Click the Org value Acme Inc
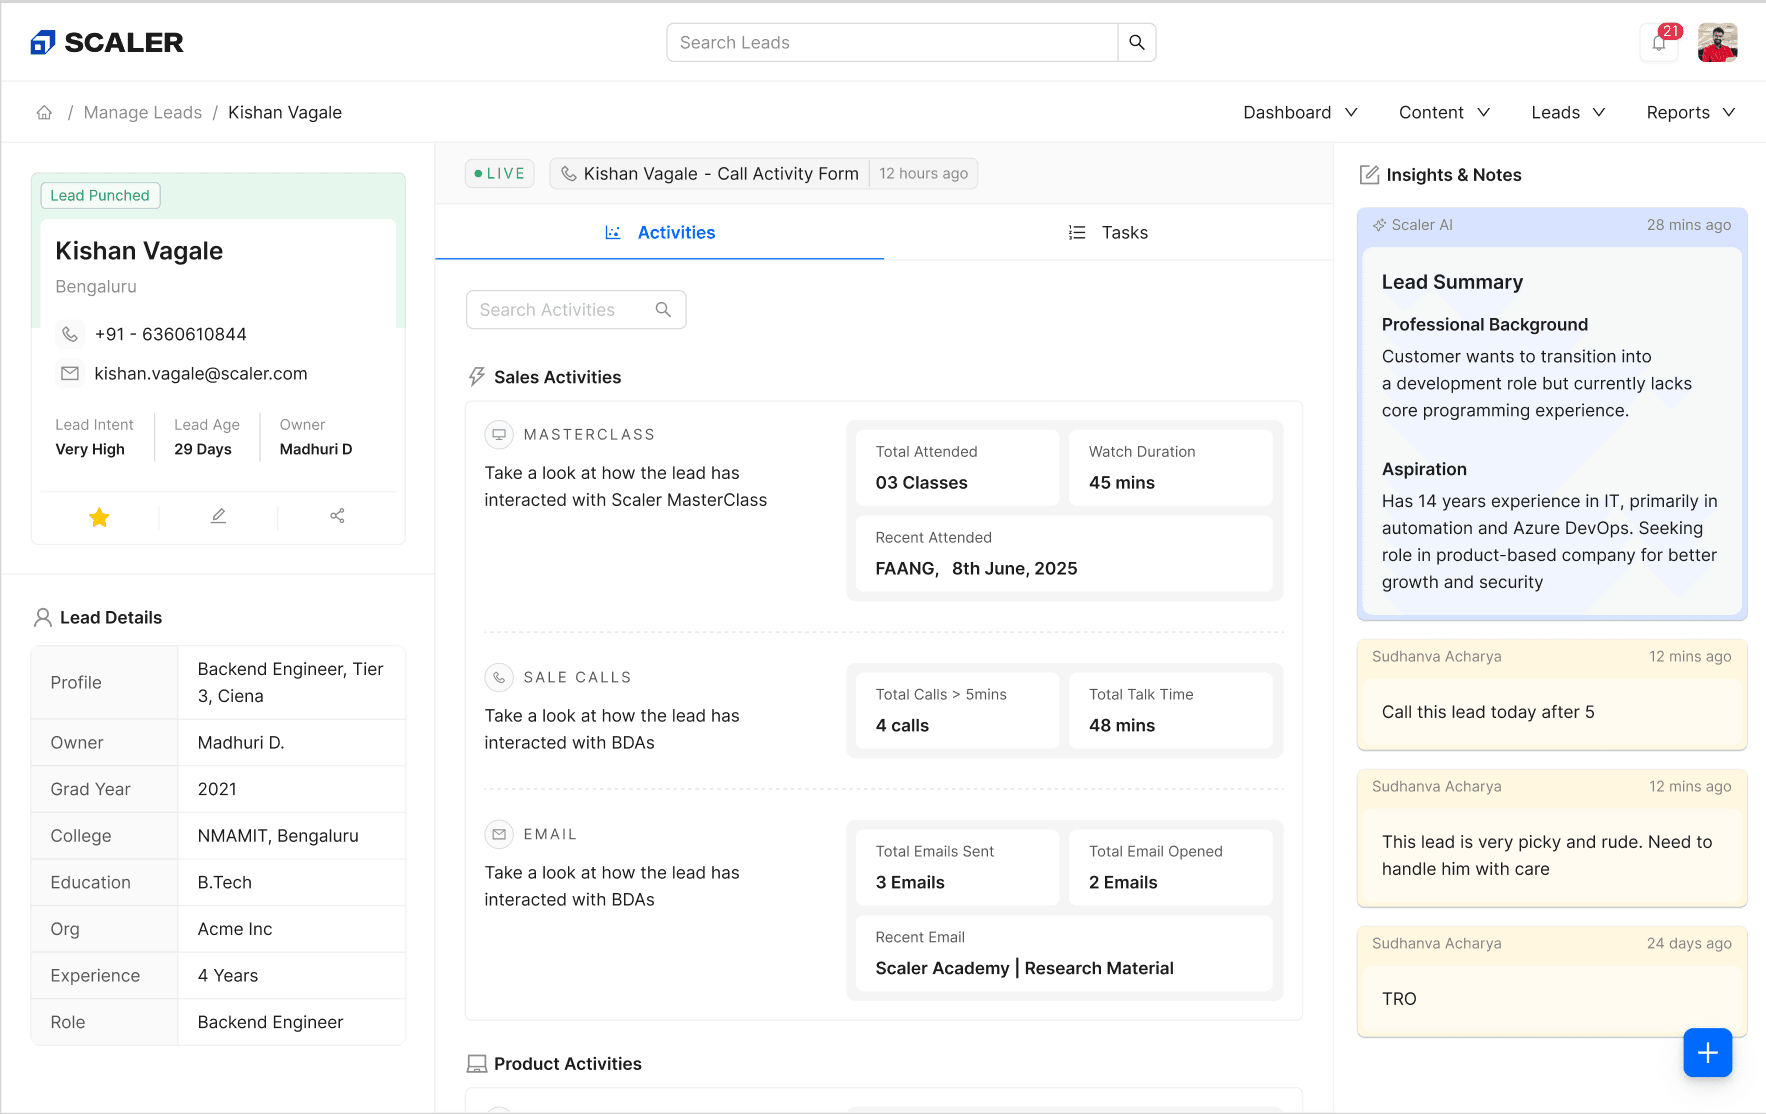Image resolution: width=1766 pixels, height=1114 pixels. tap(235, 929)
